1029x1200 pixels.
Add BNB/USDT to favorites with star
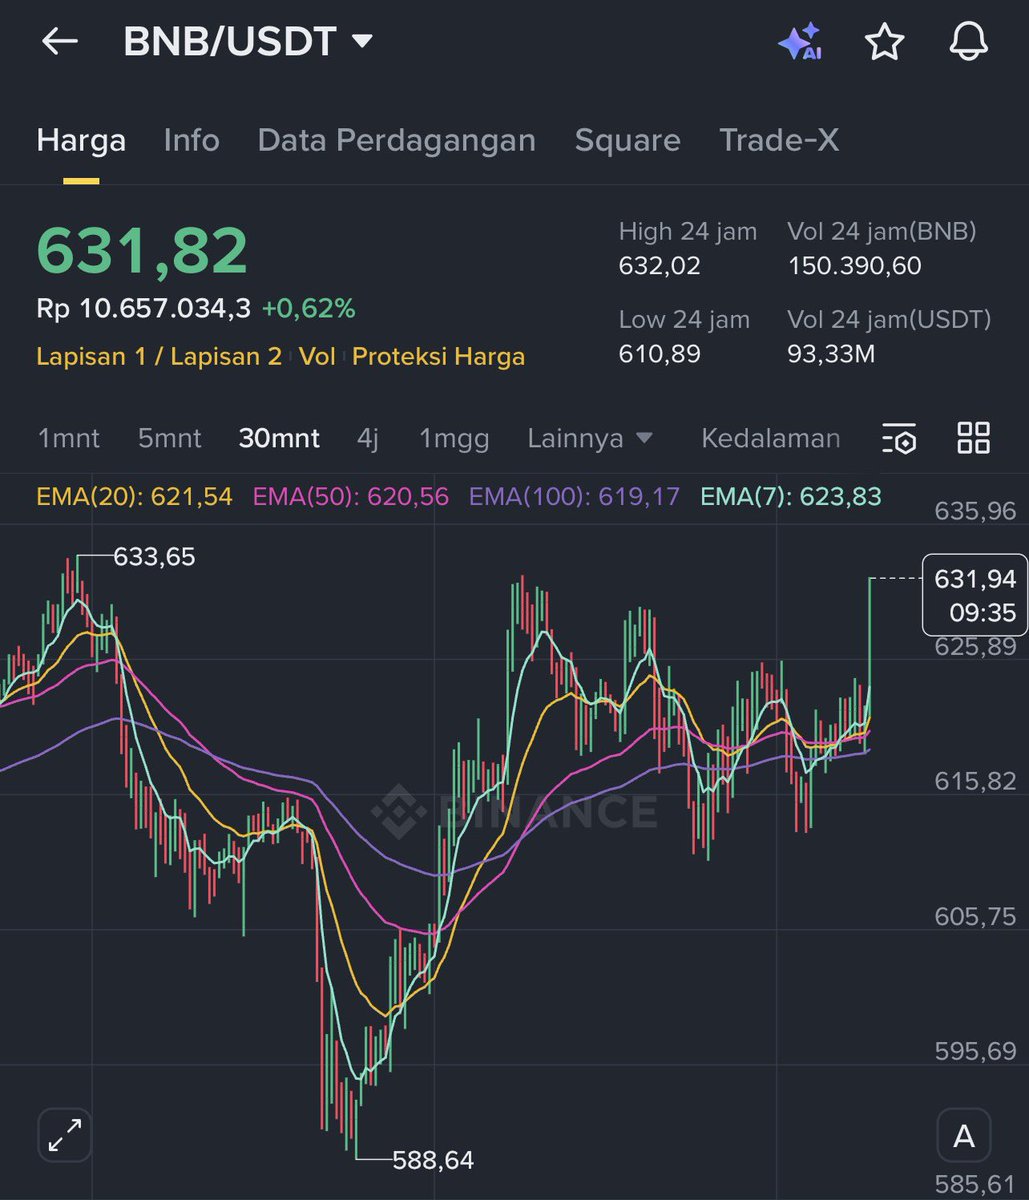click(884, 42)
